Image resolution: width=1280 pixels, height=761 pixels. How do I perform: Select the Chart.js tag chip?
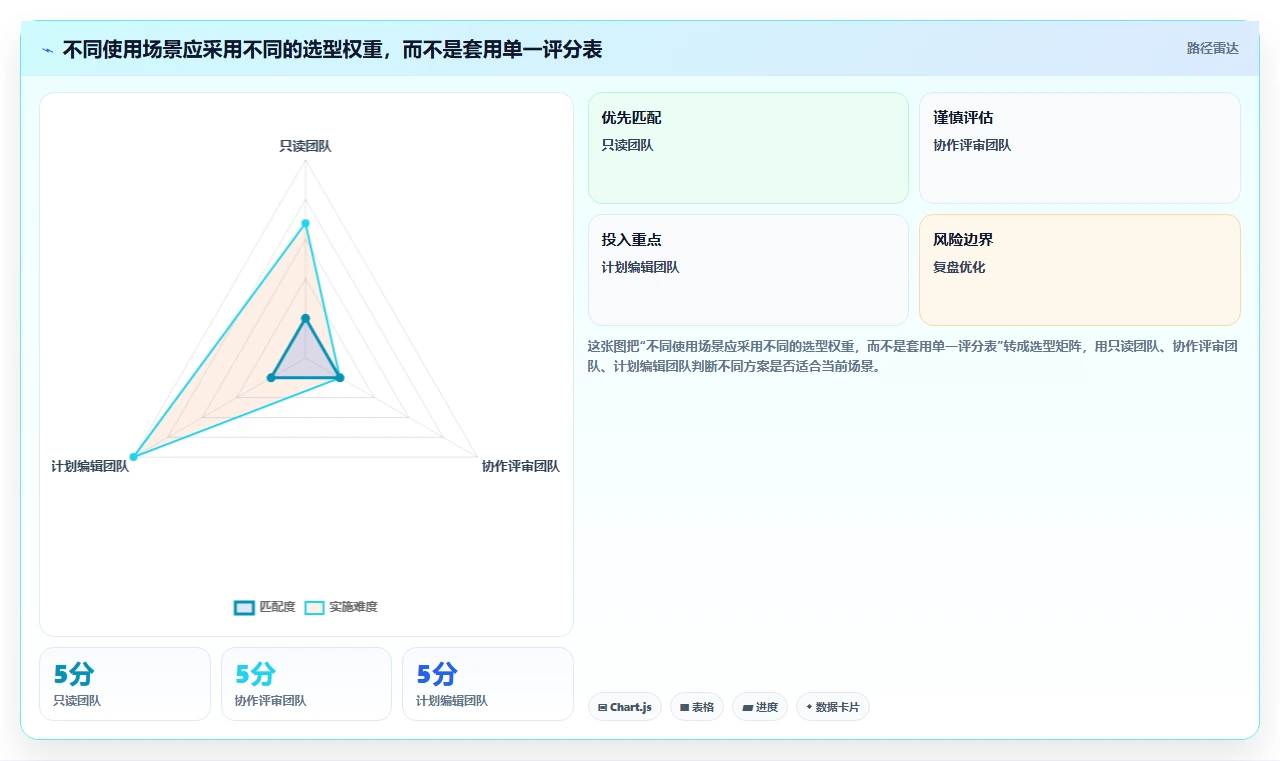tap(625, 707)
